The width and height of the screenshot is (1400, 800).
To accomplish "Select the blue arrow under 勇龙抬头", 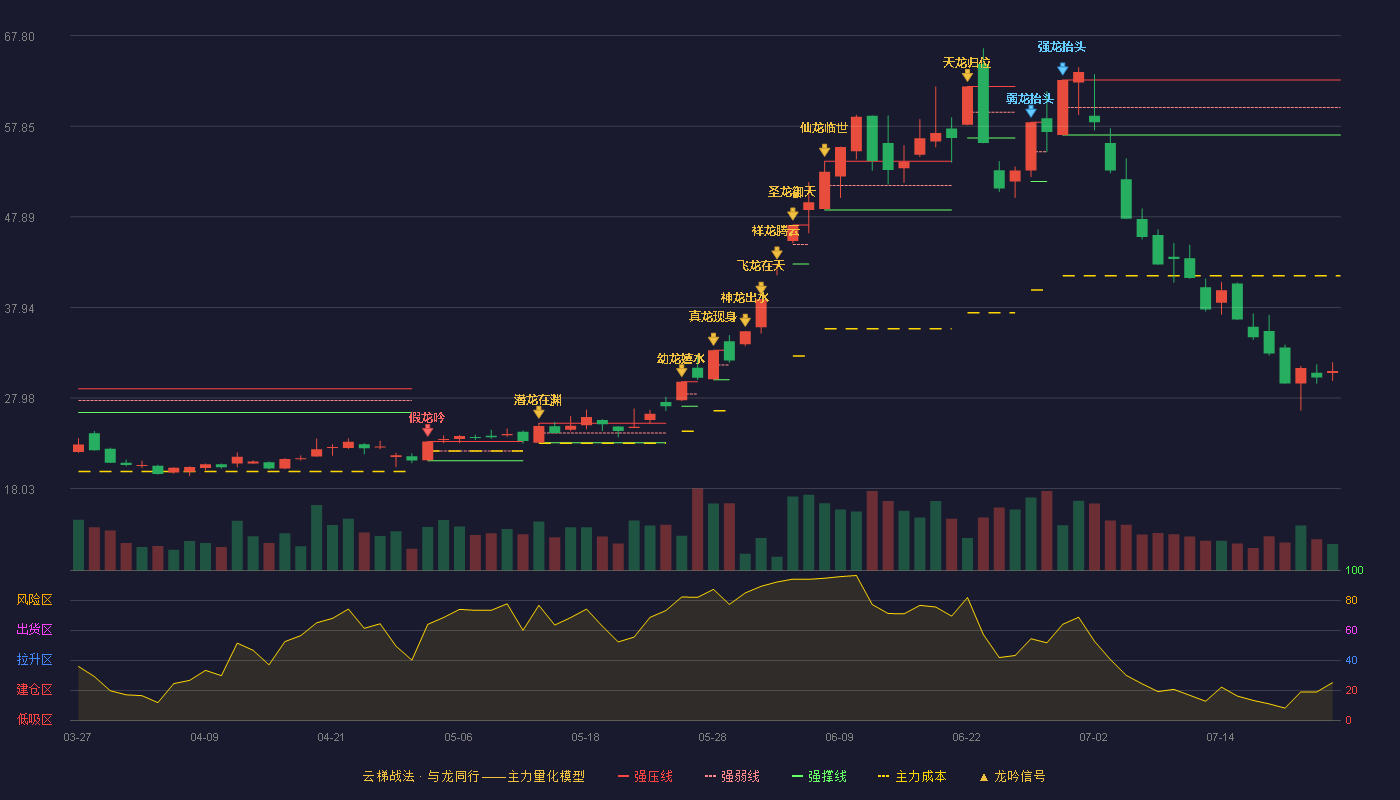I will pyautogui.click(x=1031, y=112).
